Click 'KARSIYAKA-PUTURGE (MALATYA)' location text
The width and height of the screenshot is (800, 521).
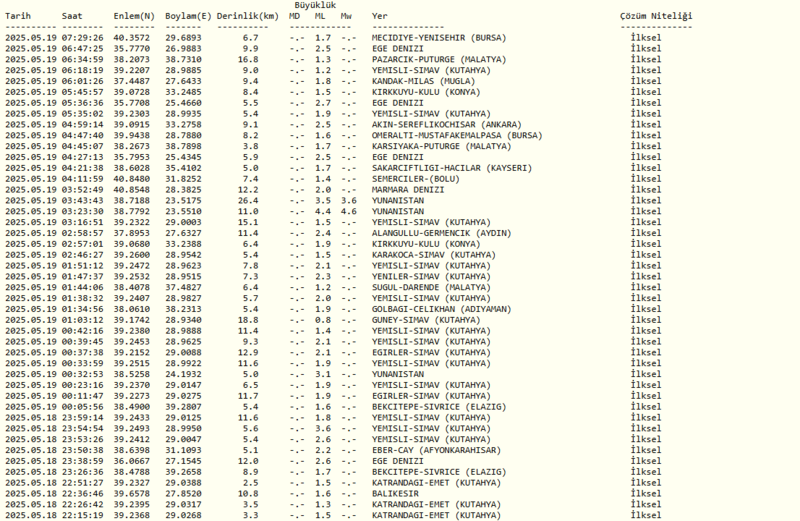point(441,146)
